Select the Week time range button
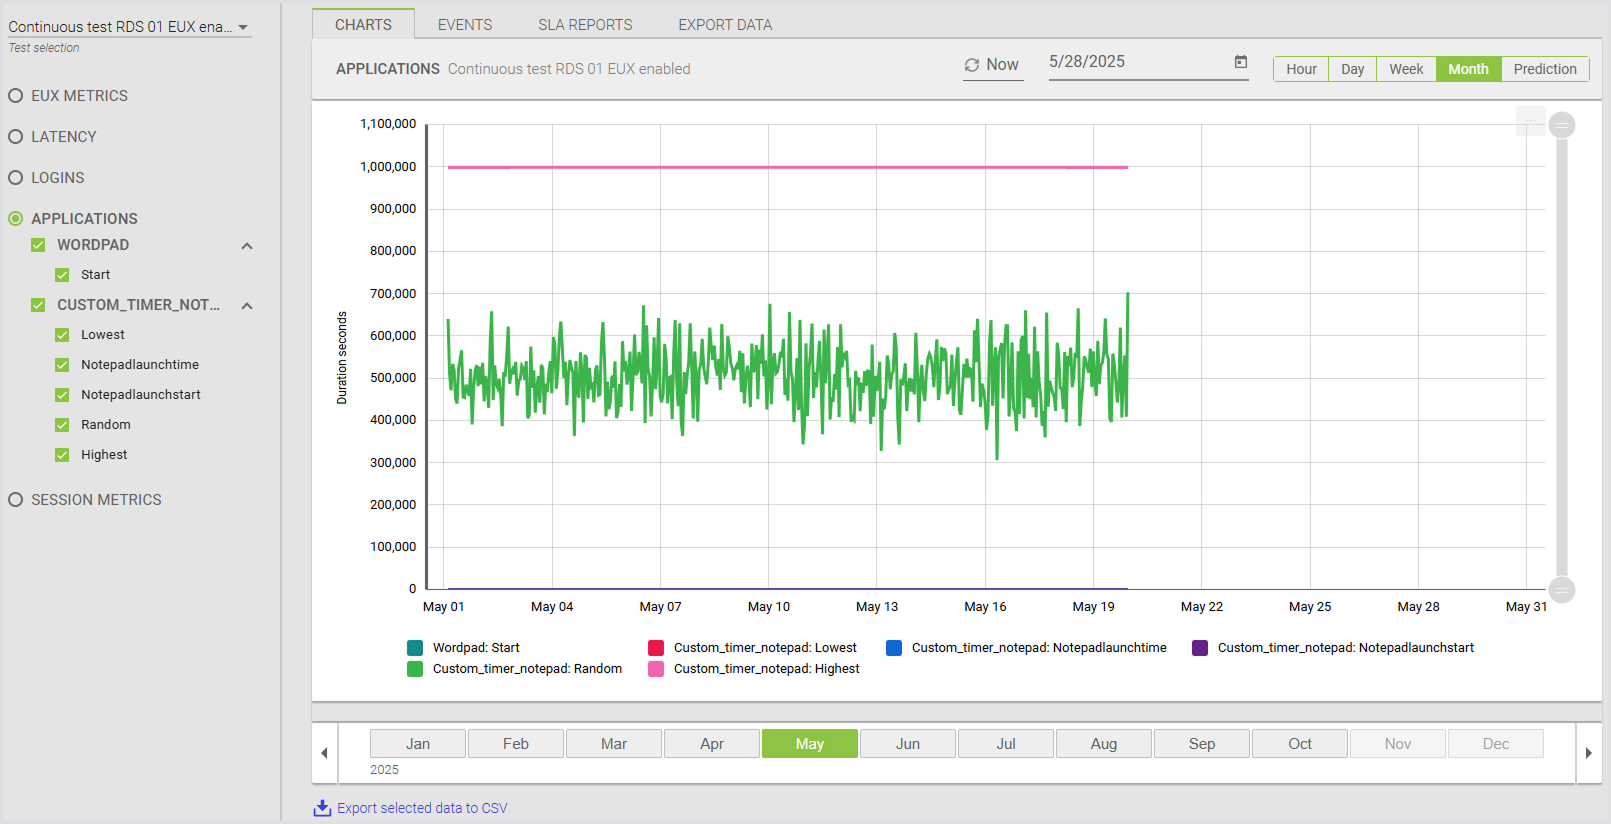Image resolution: width=1611 pixels, height=824 pixels. [x=1405, y=69]
